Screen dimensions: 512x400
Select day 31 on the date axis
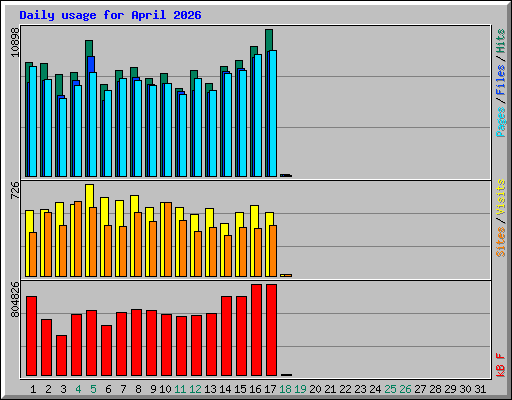480,389
